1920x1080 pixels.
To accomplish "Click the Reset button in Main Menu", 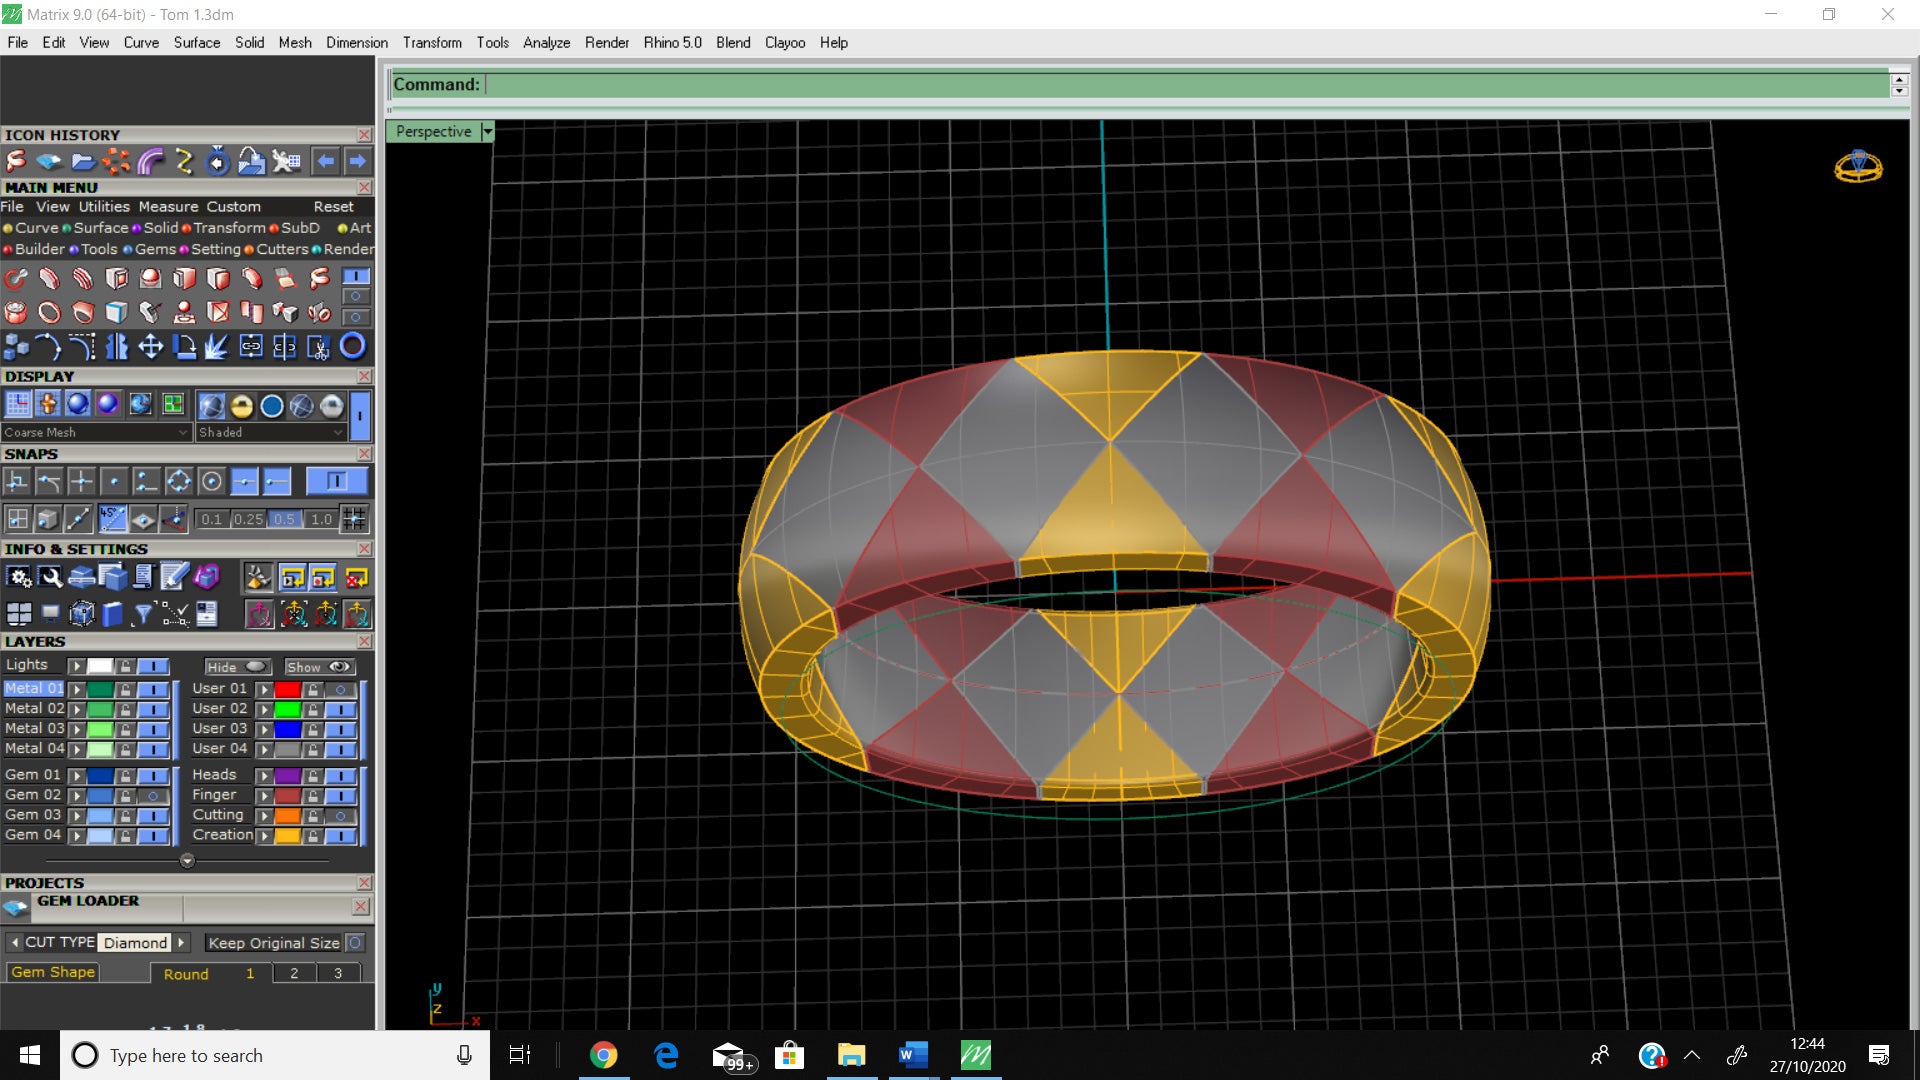I will coord(333,207).
